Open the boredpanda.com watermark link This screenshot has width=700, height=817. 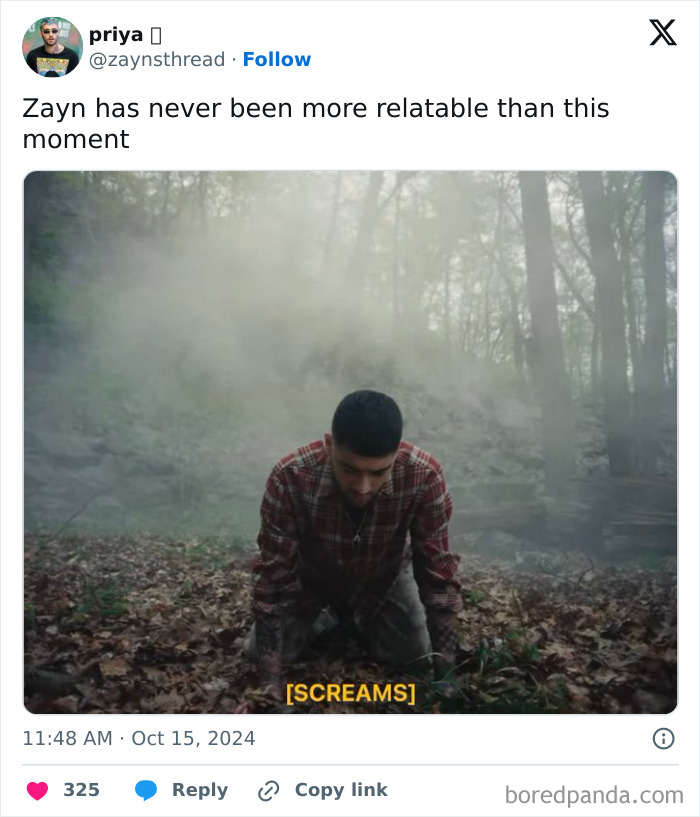[597, 790]
